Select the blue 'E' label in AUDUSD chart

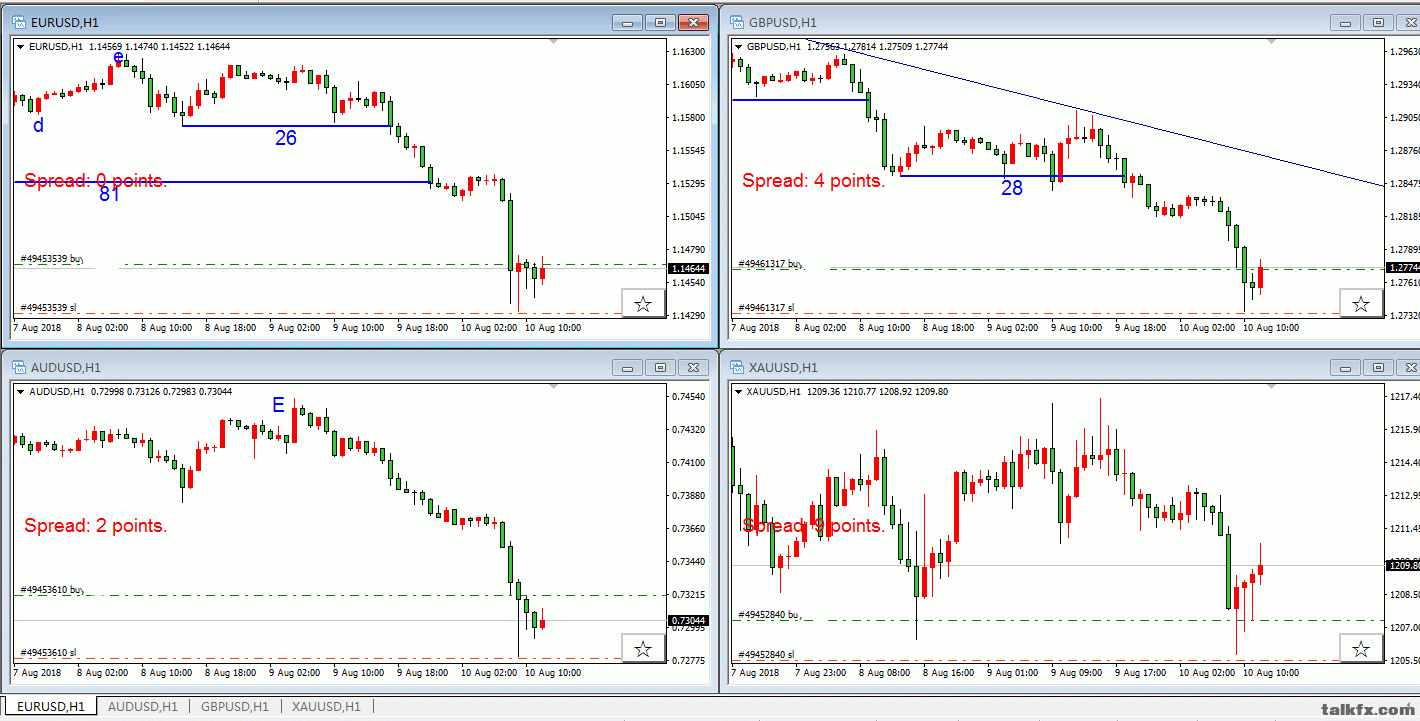tap(279, 405)
